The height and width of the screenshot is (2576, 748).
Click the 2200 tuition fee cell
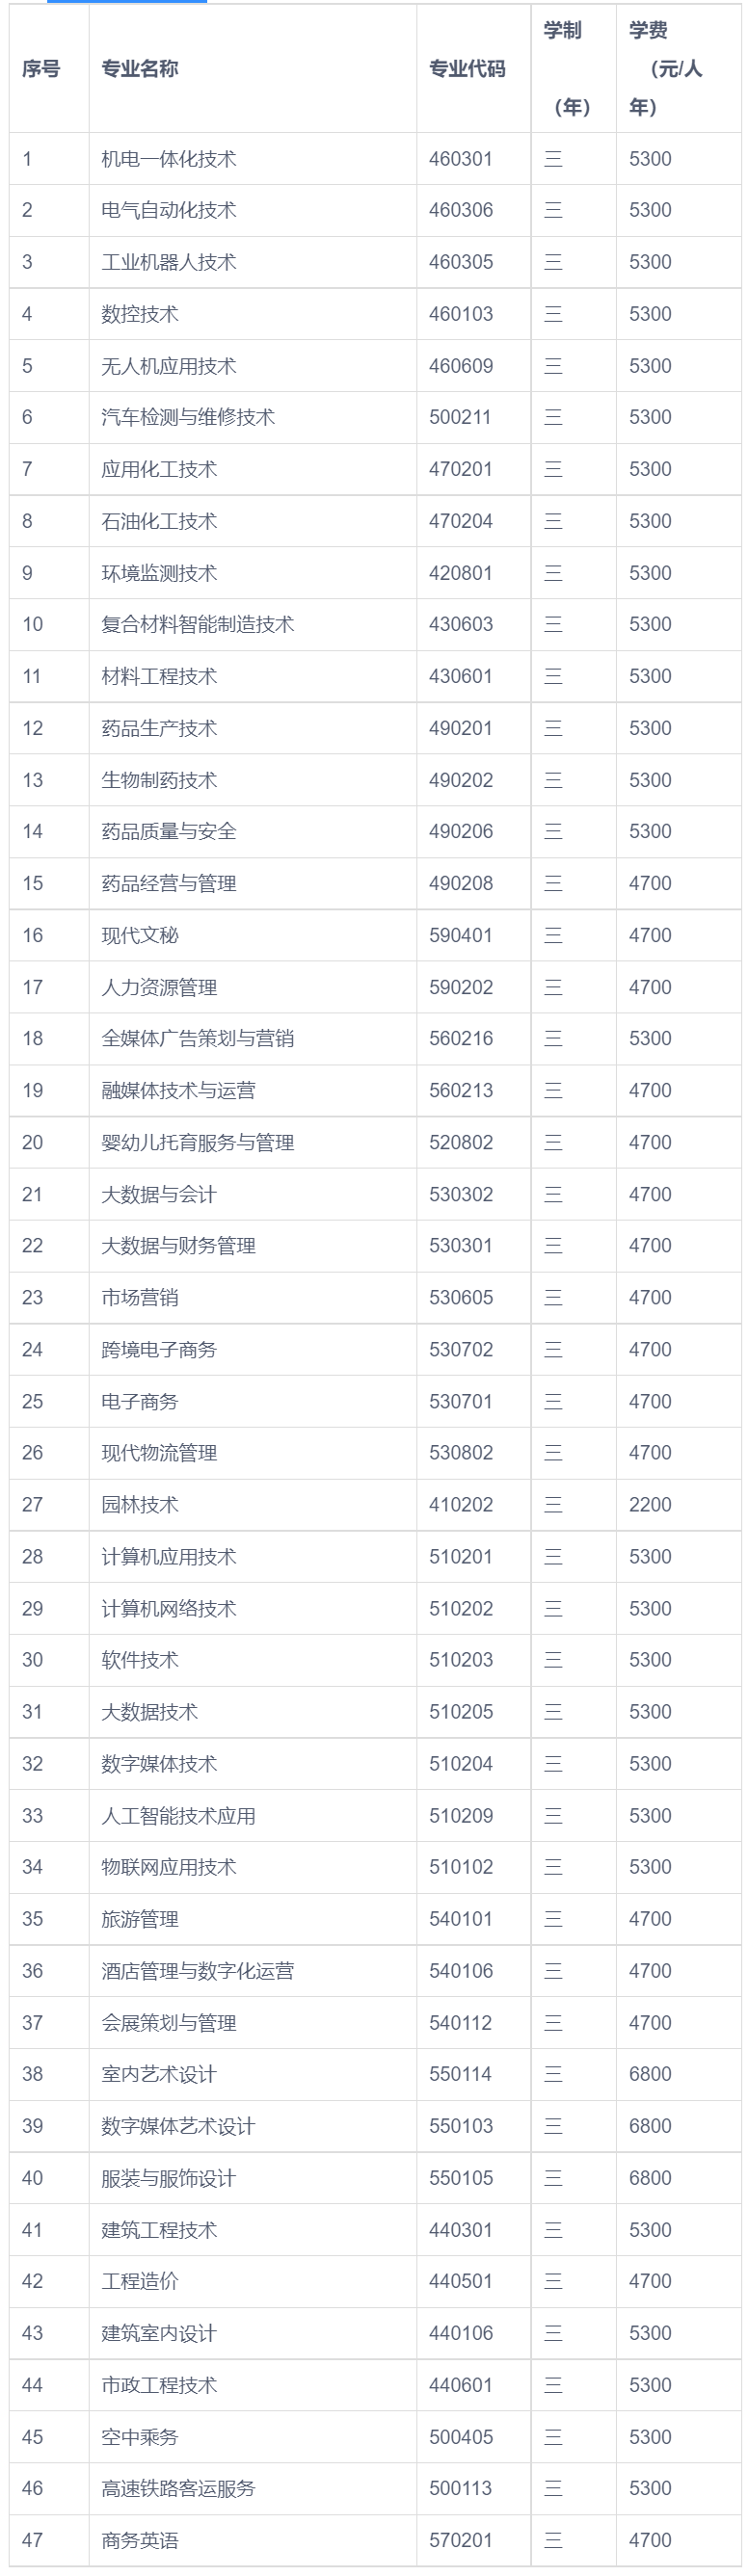tap(650, 1504)
